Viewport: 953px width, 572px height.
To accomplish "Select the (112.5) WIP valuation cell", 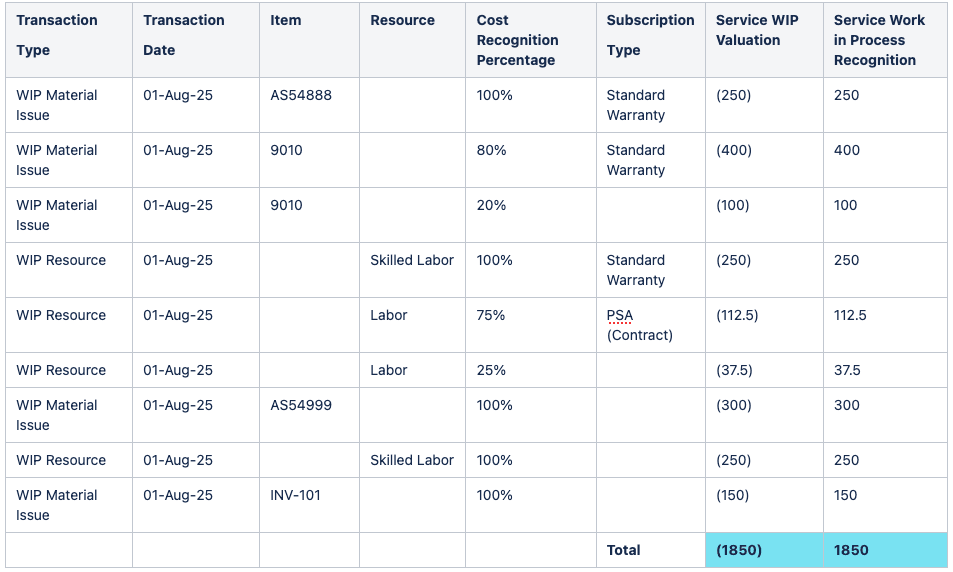I will pyautogui.click(x=764, y=325).
